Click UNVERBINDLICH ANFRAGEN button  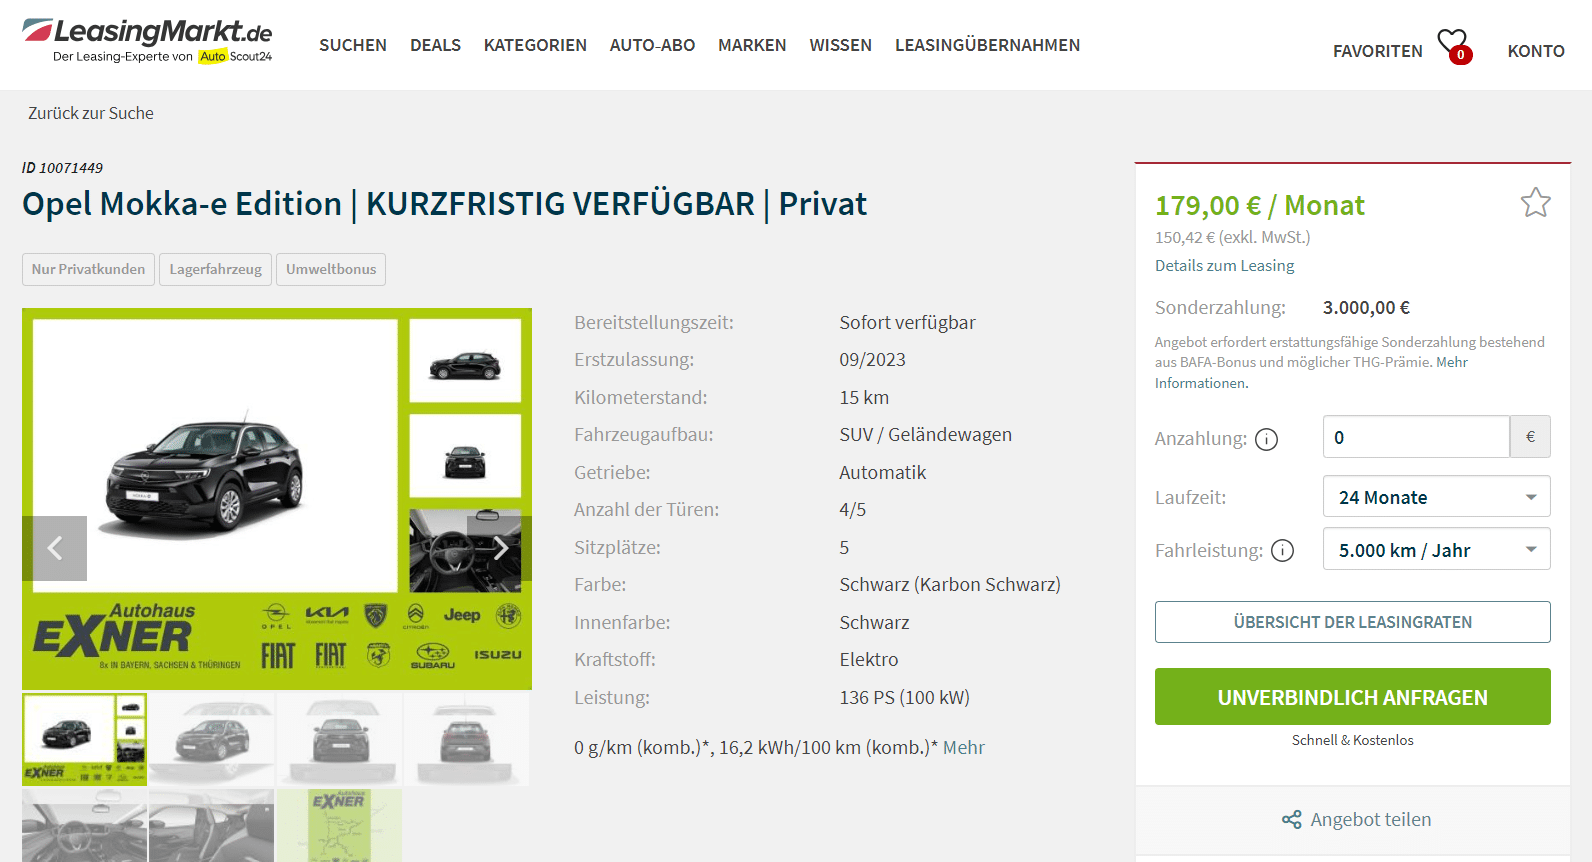pos(1352,697)
